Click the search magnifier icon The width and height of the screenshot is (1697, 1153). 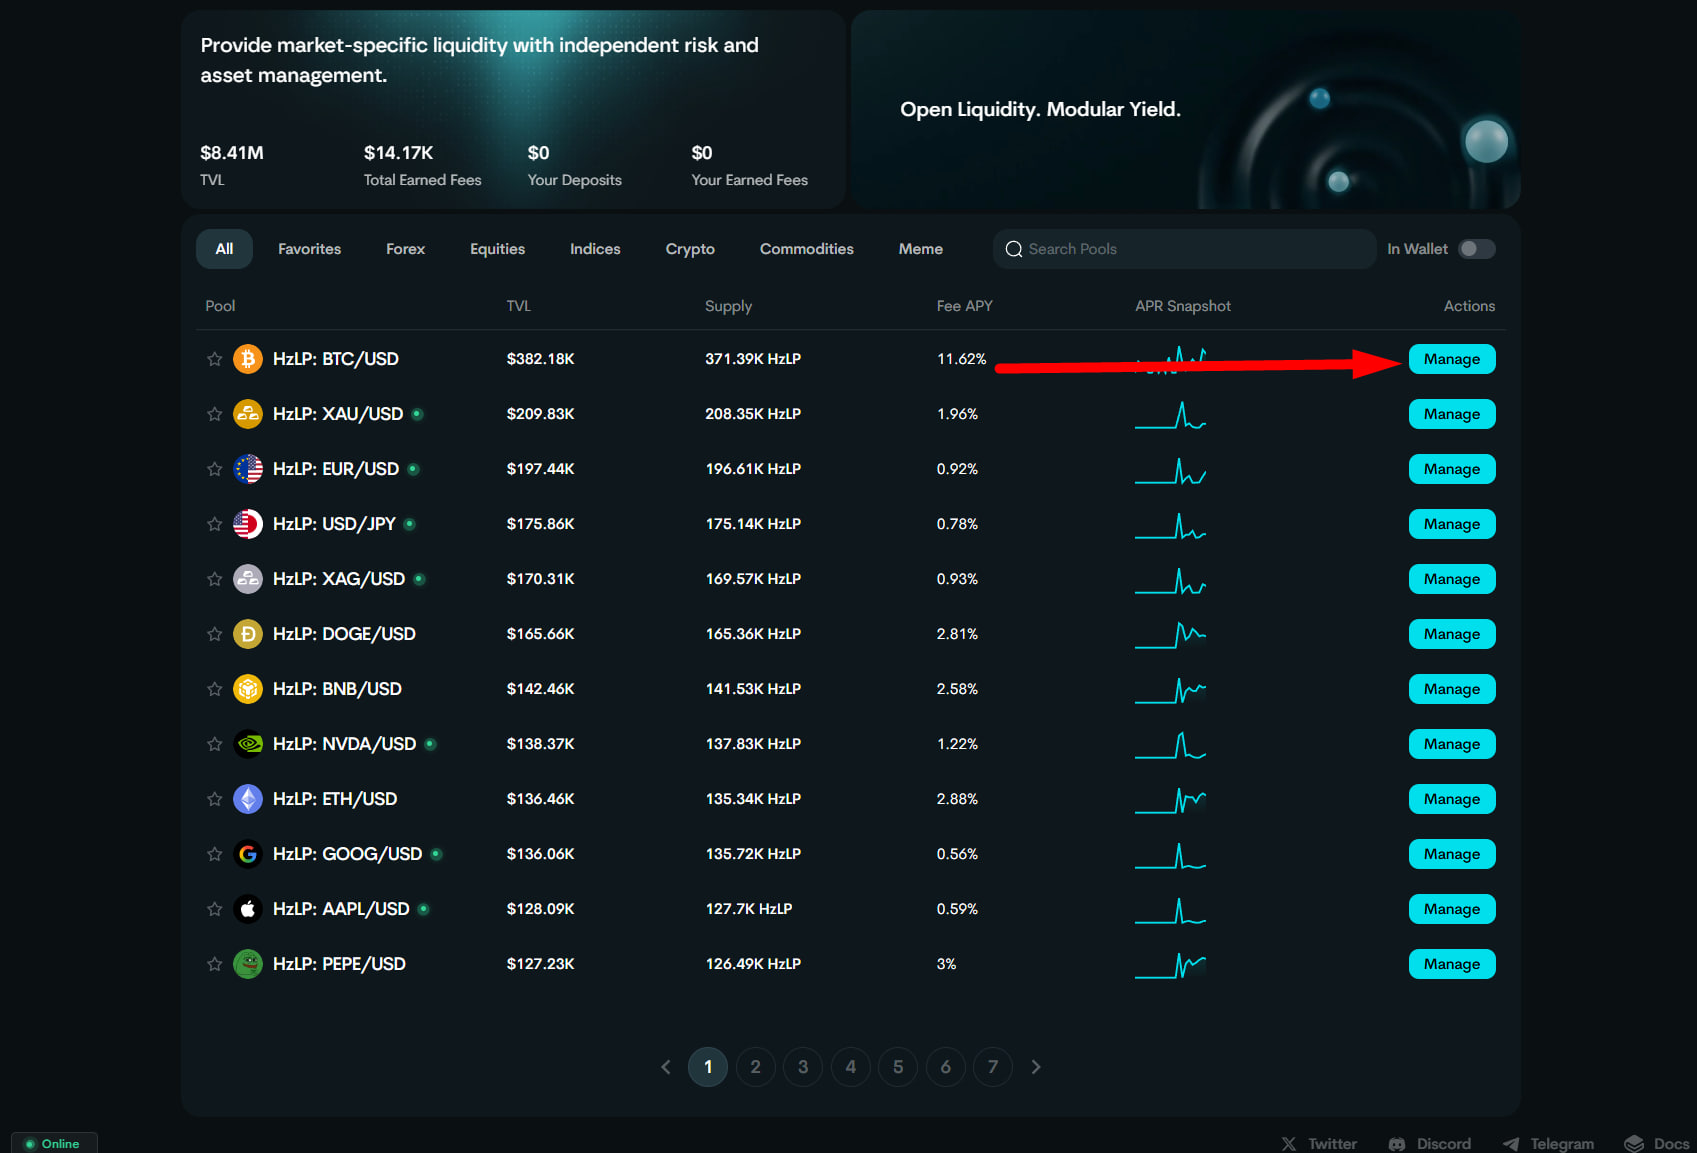click(1013, 249)
